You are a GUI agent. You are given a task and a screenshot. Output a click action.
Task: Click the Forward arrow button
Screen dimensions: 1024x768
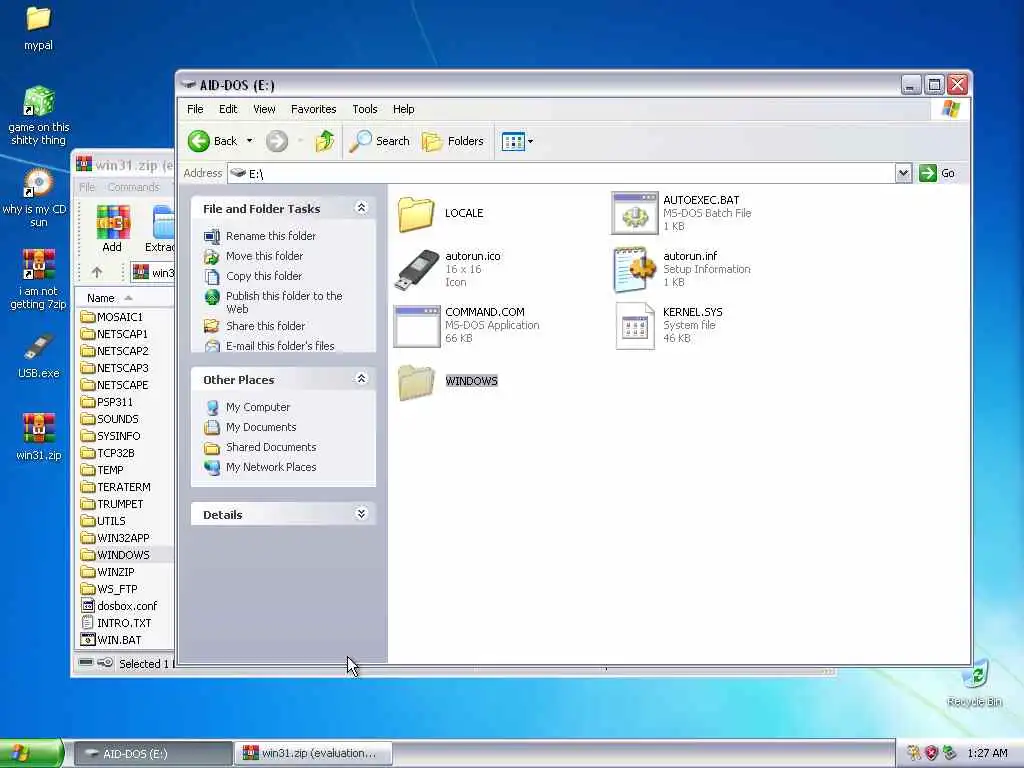click(x=277, y=141)
